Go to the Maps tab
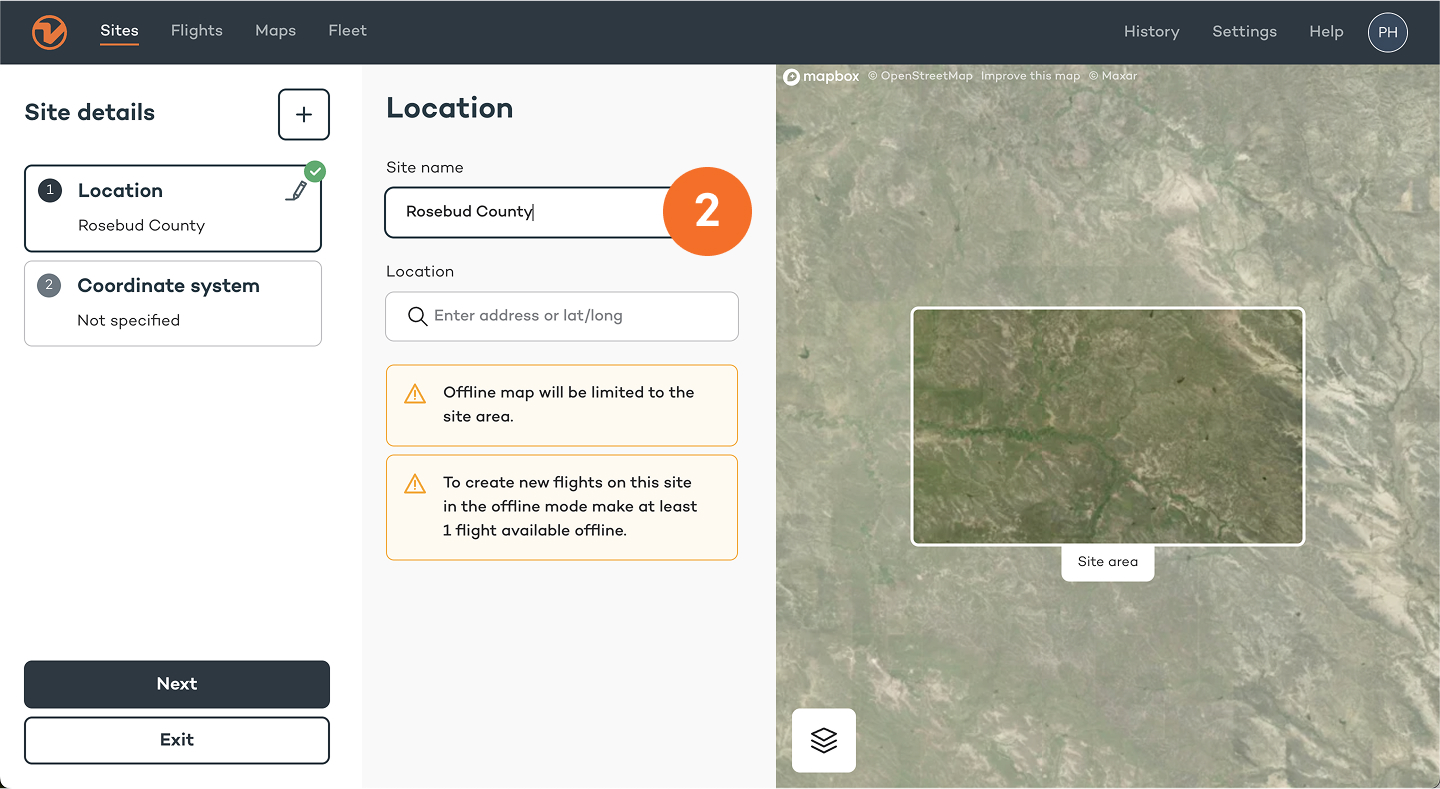Screen dimensions: 1440x789 click(x=275, y=31)
